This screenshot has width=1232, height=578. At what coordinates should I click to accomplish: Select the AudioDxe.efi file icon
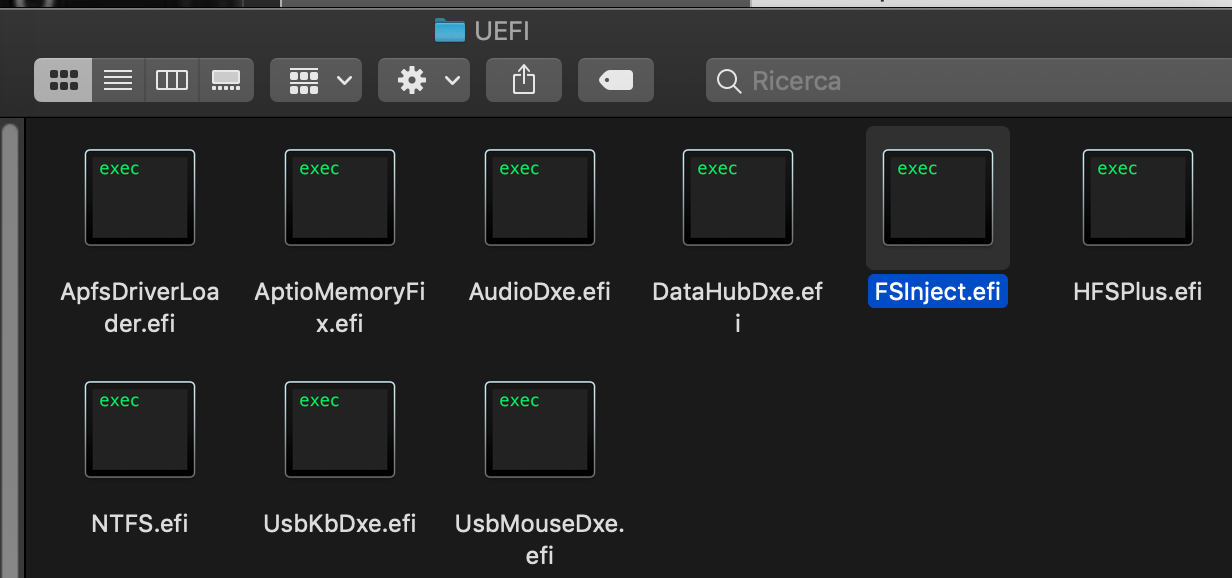pos(540,198)
